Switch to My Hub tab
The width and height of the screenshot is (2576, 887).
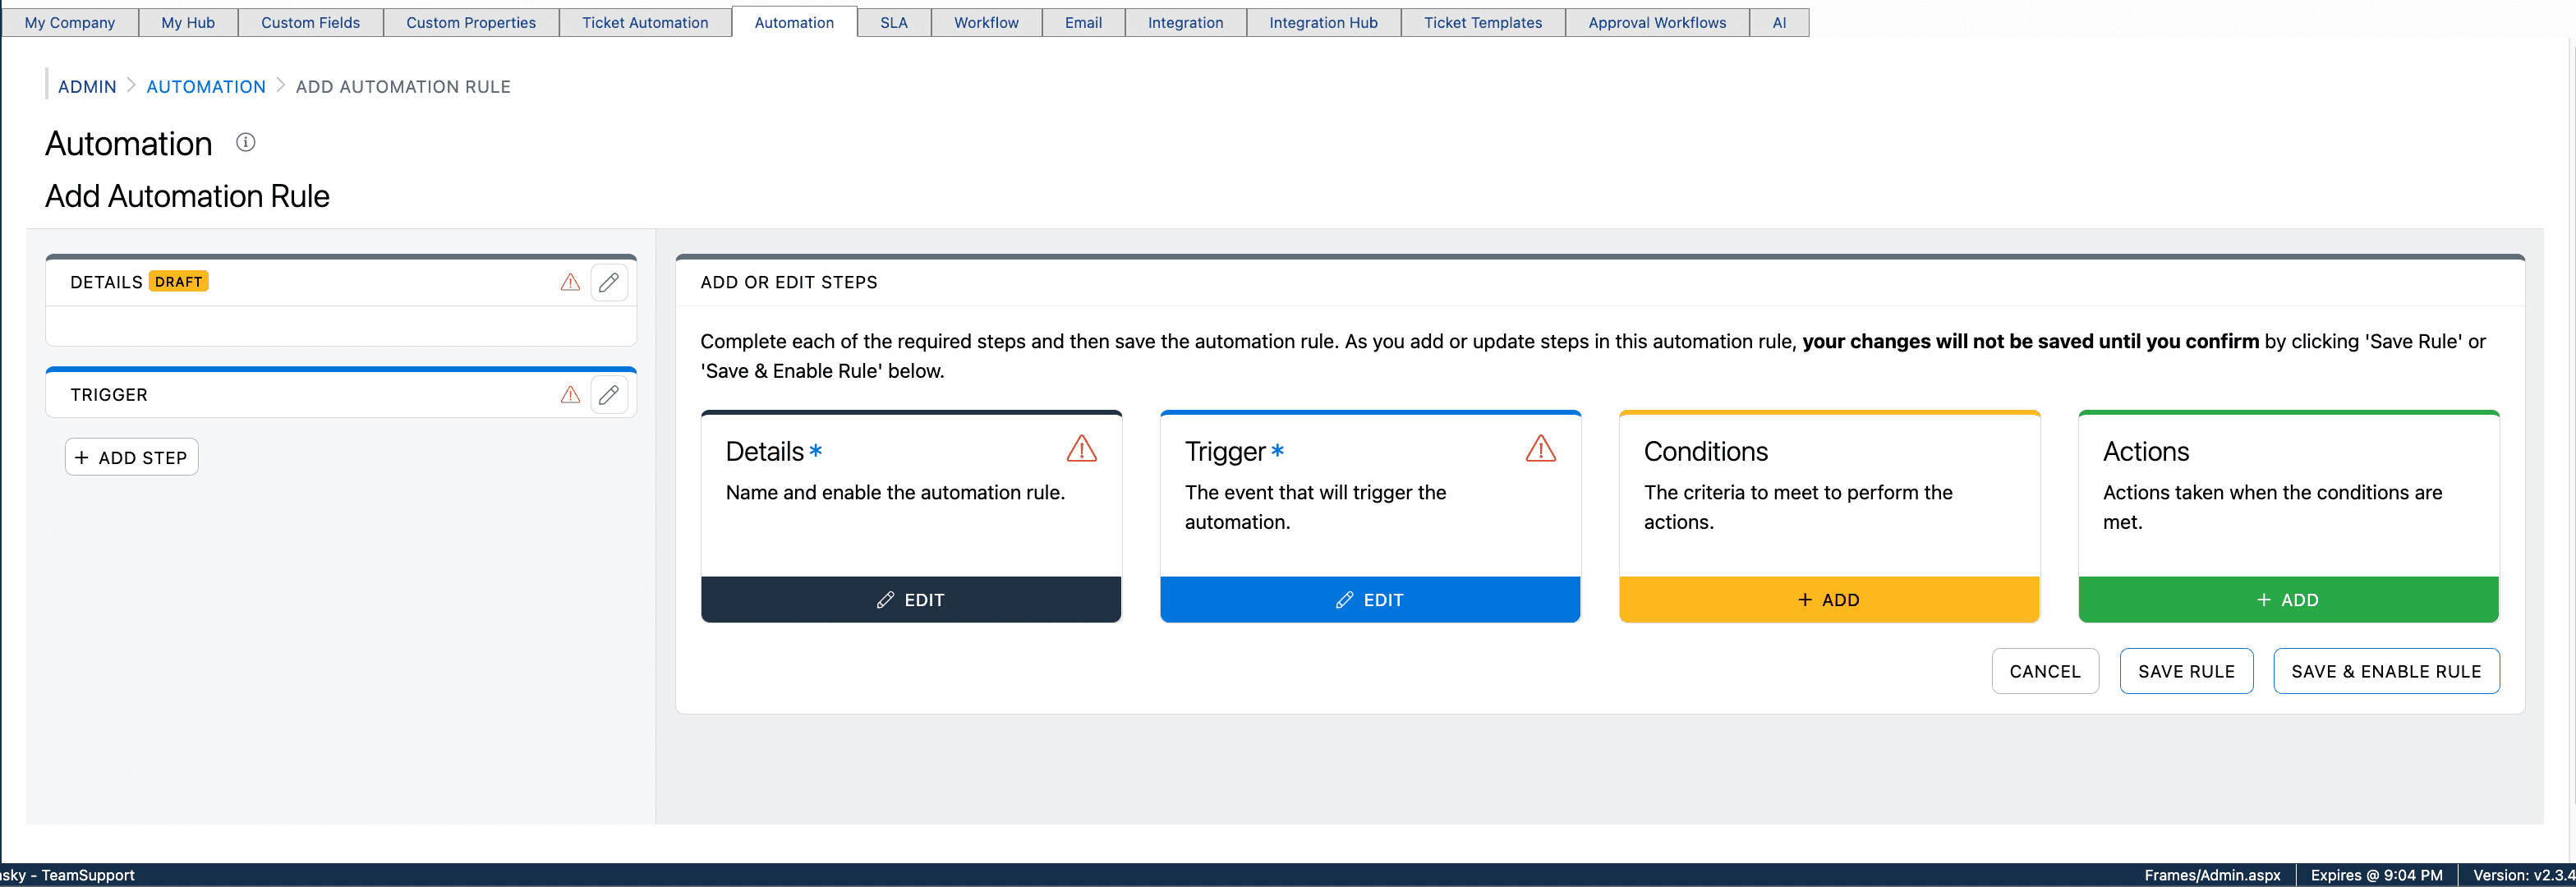point(188,22)
